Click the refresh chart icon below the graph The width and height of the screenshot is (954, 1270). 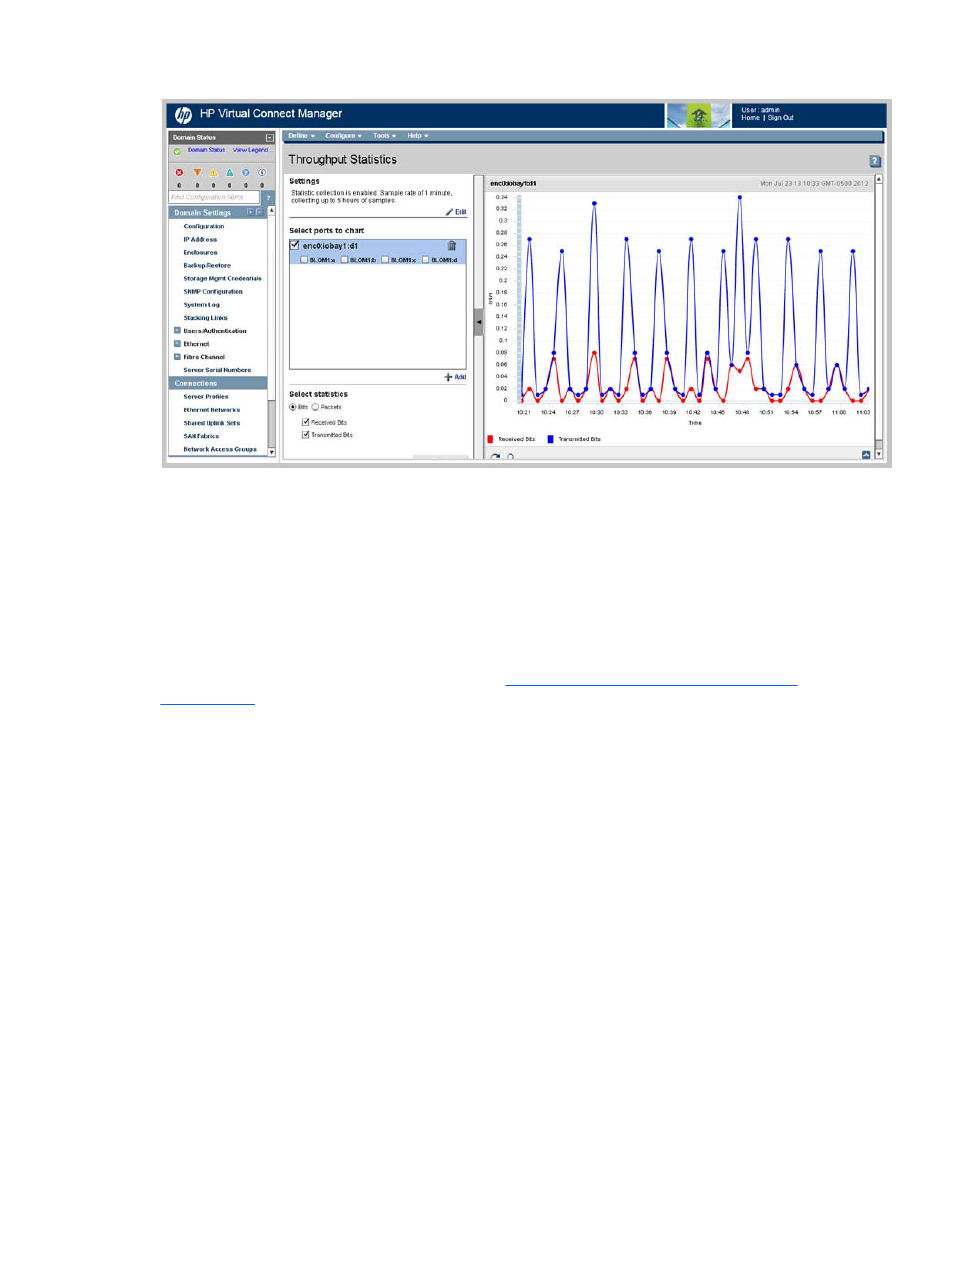pos(495,456)
